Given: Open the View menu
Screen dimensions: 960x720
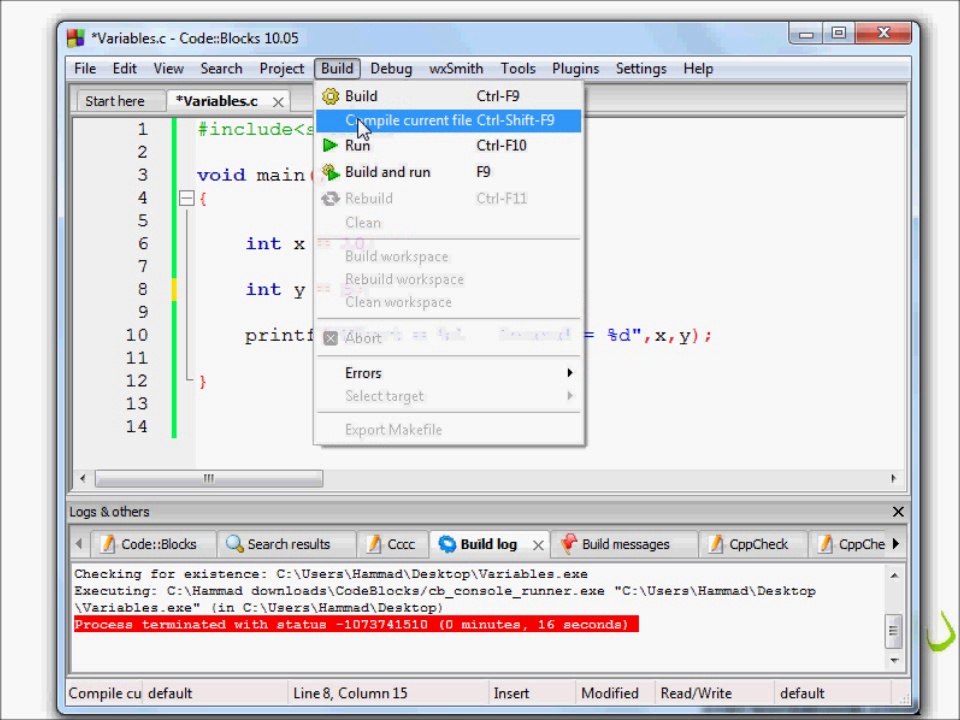Looking at the screenshot, I should tap(168, 69).
